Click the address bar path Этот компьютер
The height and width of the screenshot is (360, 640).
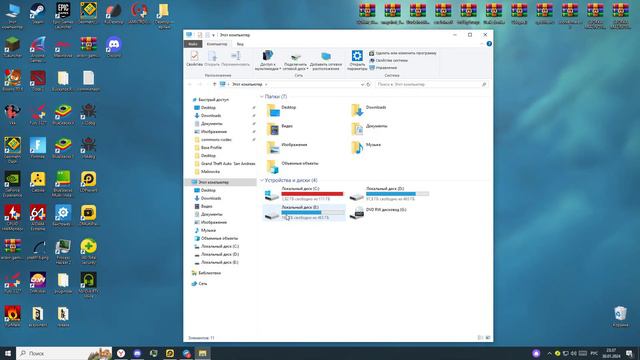click(247, 84)
